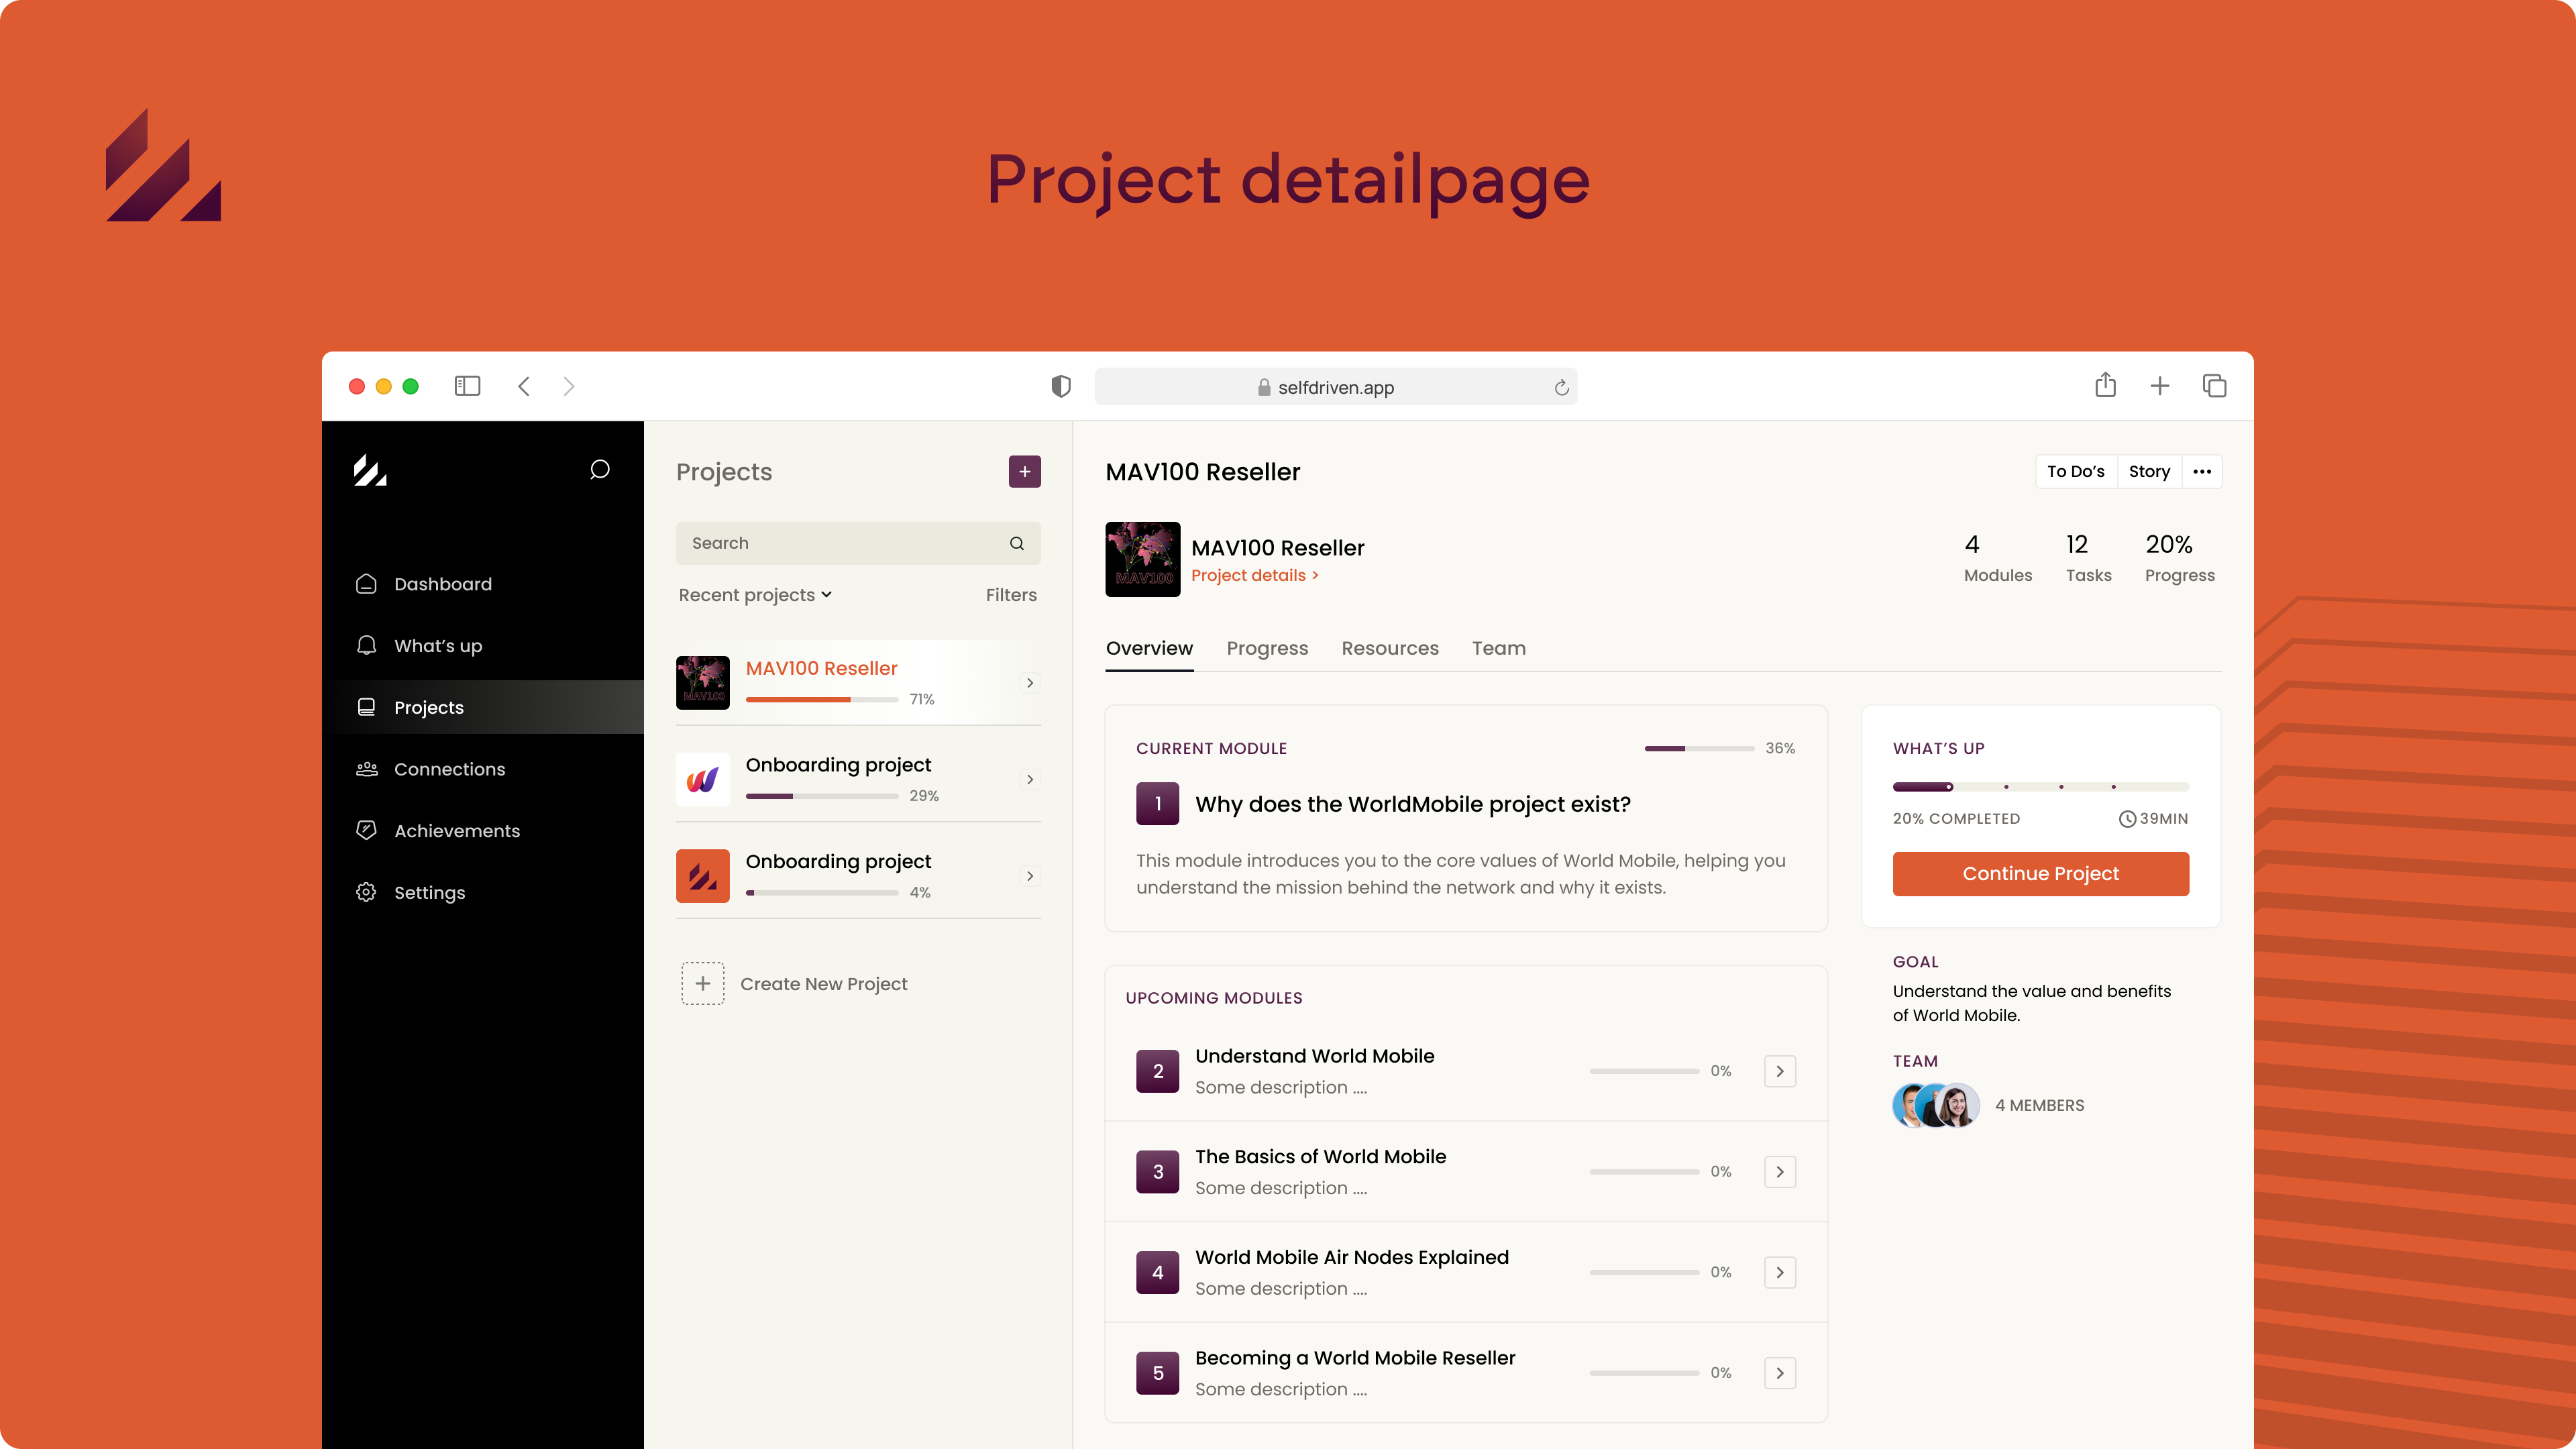Click the 4 MEMBERS label

coord(2040,1105)
